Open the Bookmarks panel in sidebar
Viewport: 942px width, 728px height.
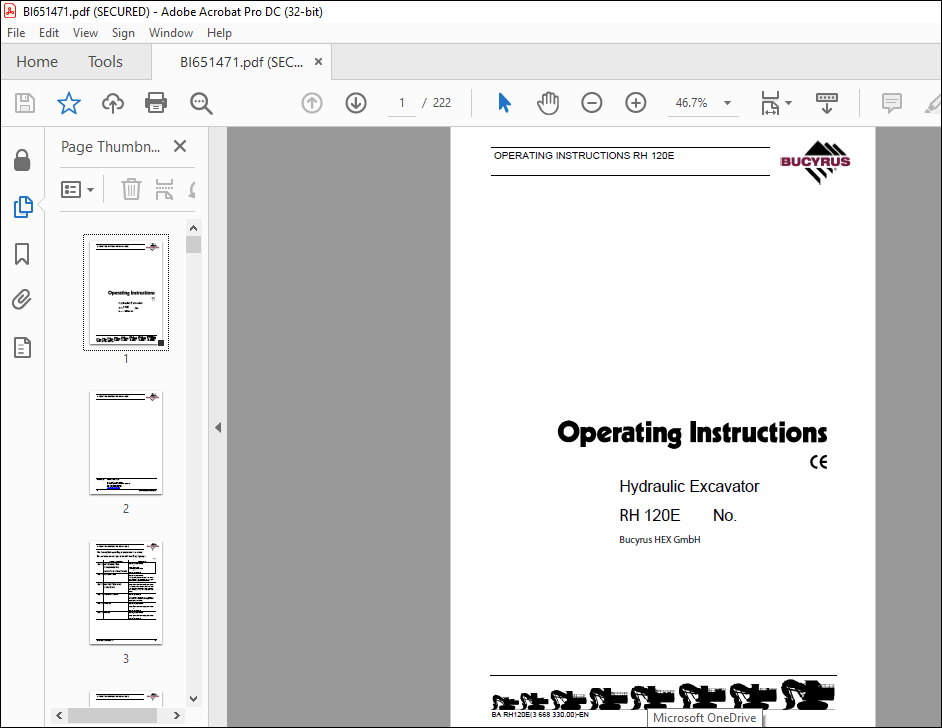22,254
